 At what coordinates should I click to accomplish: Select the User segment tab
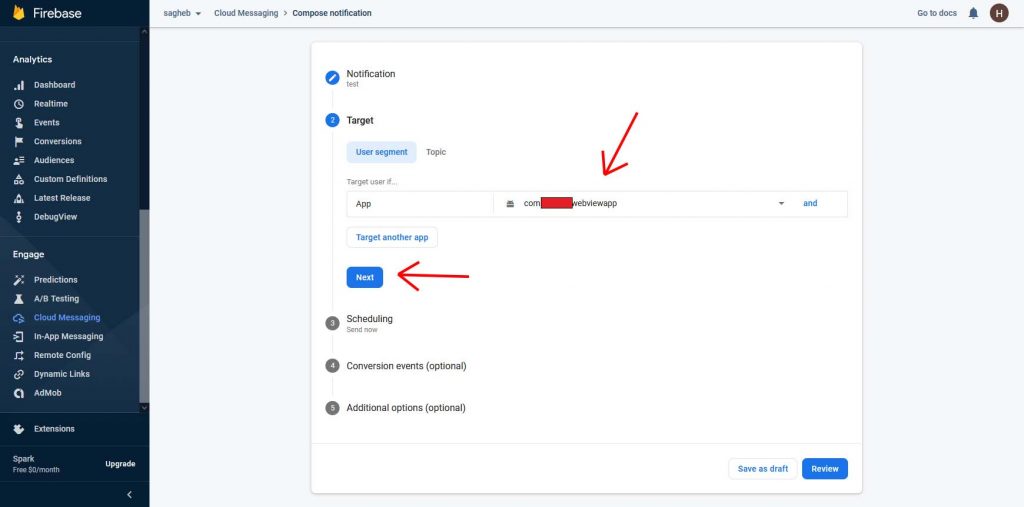tap(381, 152)
